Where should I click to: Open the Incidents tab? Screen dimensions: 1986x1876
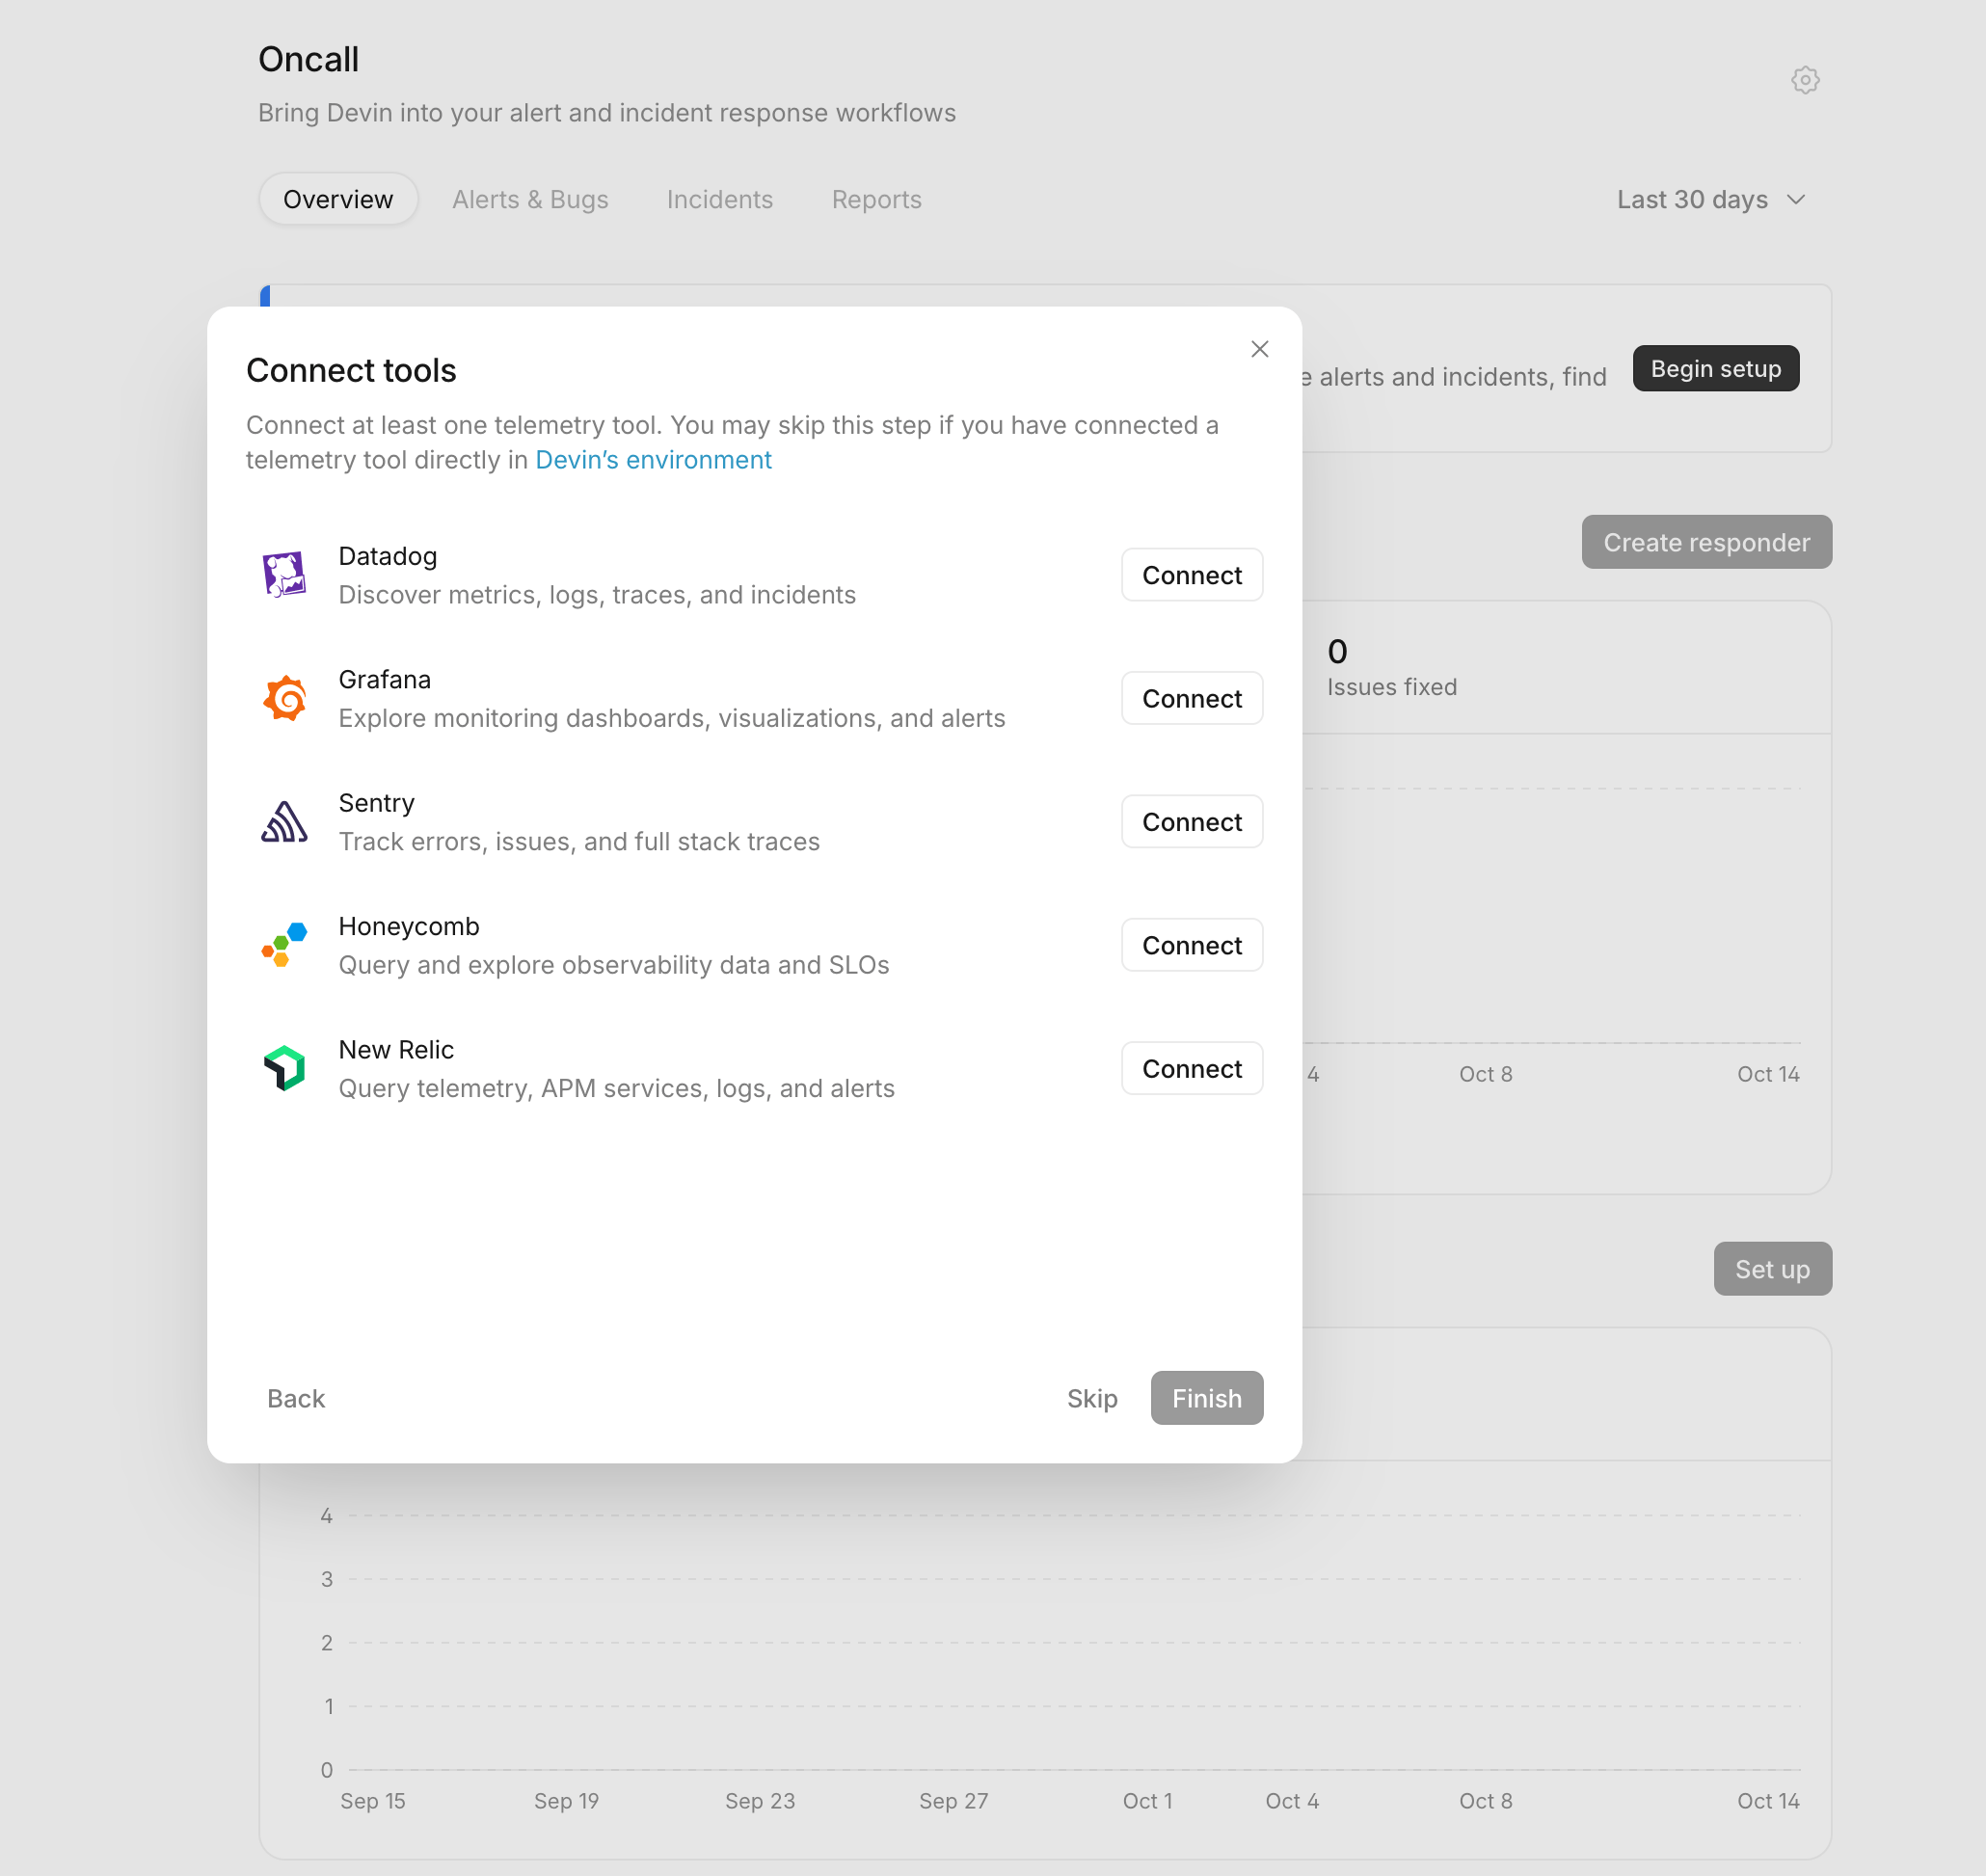click(720, 200)
